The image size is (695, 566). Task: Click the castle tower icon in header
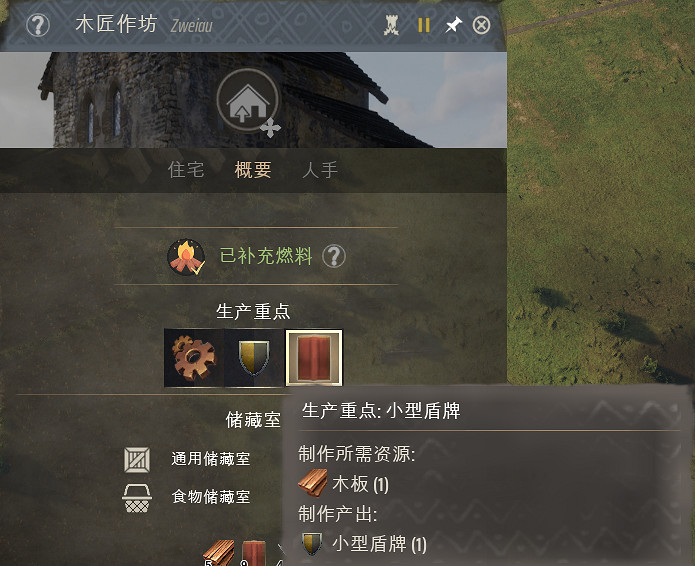tap(391, 25)
